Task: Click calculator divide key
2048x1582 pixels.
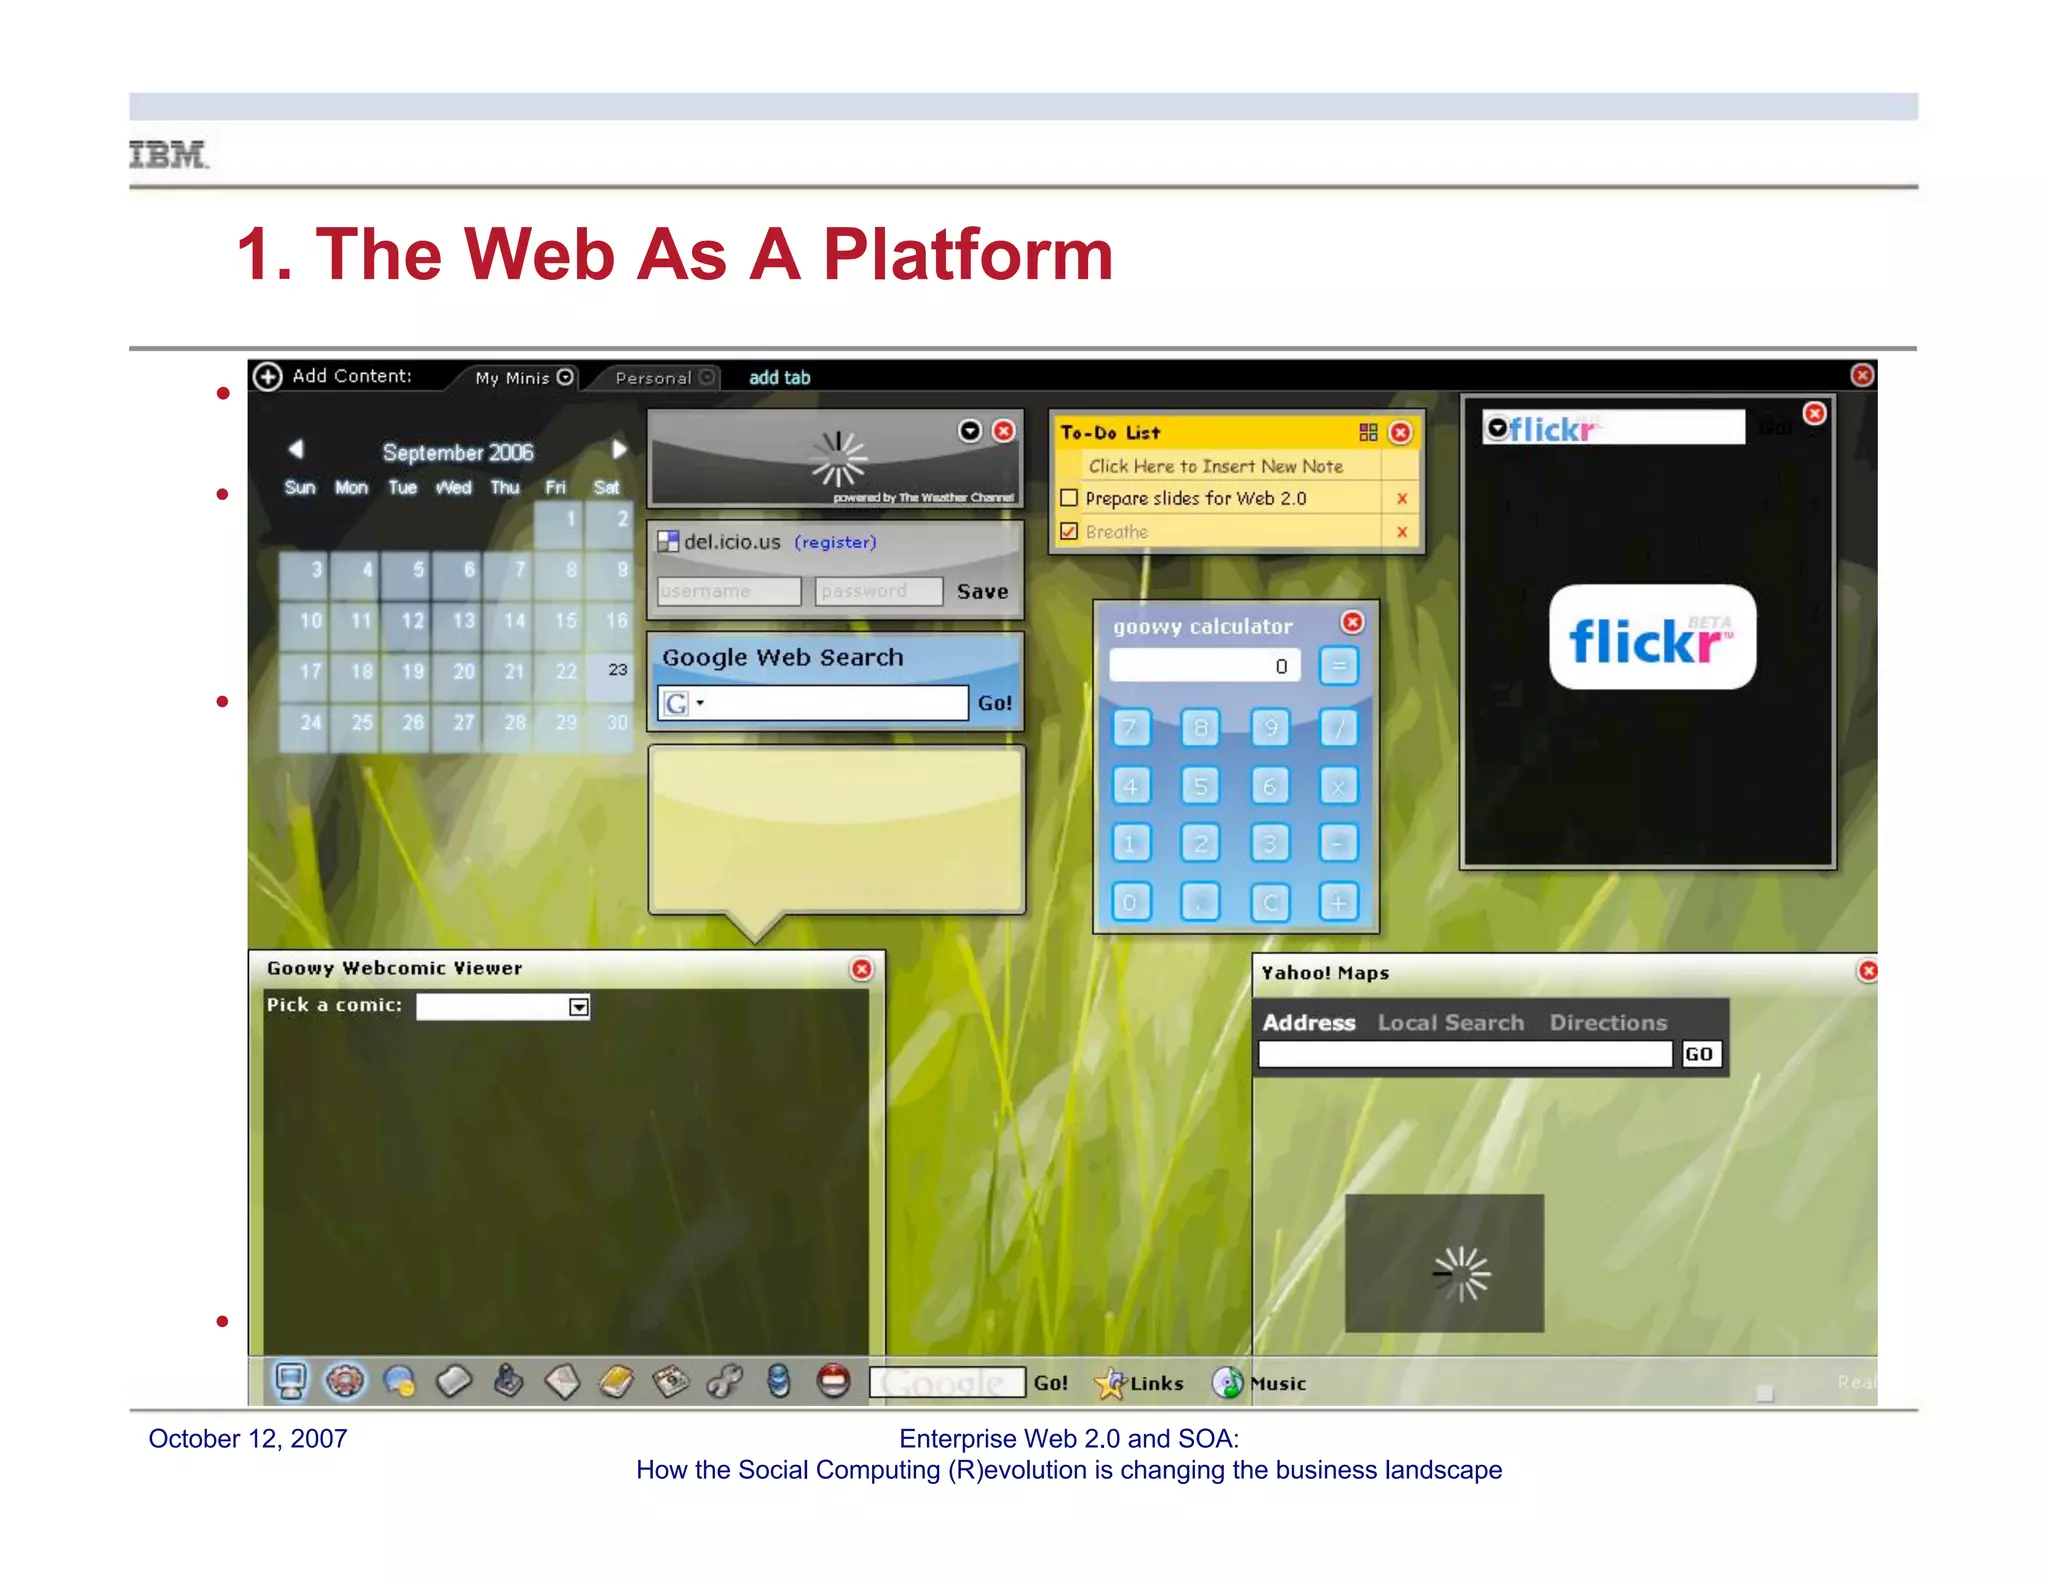Action: click(x=1339, y=727)
